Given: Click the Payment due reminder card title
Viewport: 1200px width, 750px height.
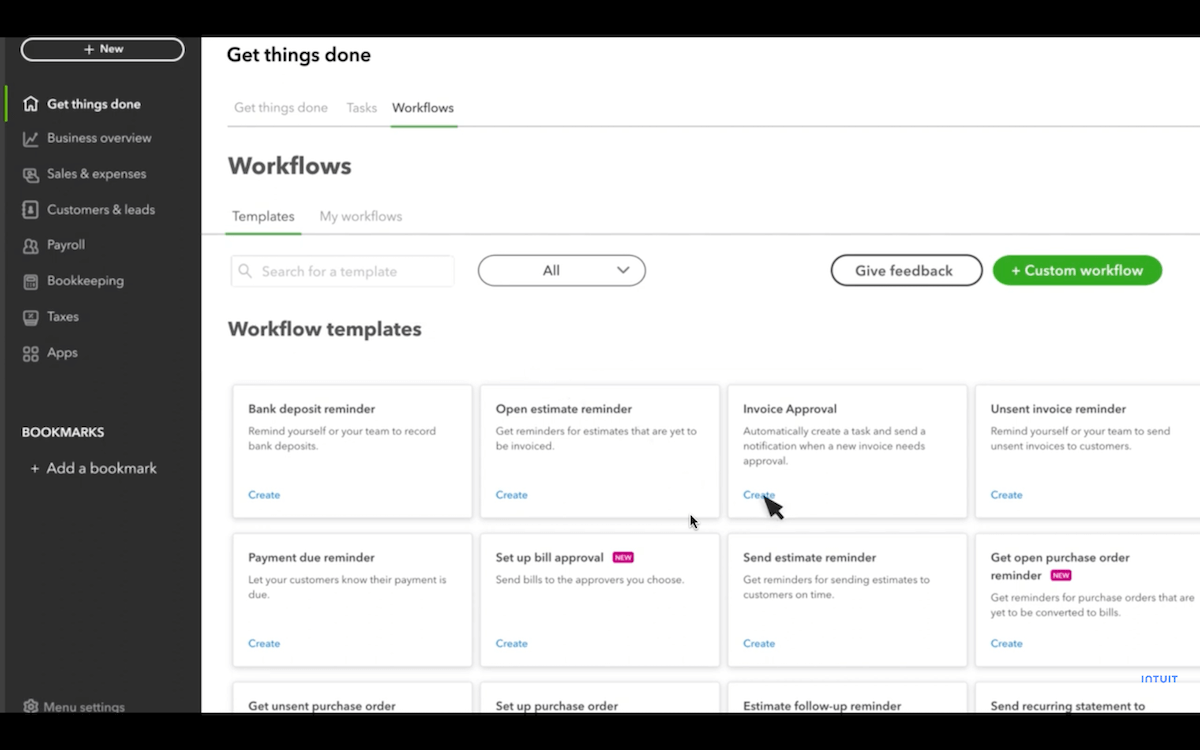Looking at the screenshot, I should [311, 558].
